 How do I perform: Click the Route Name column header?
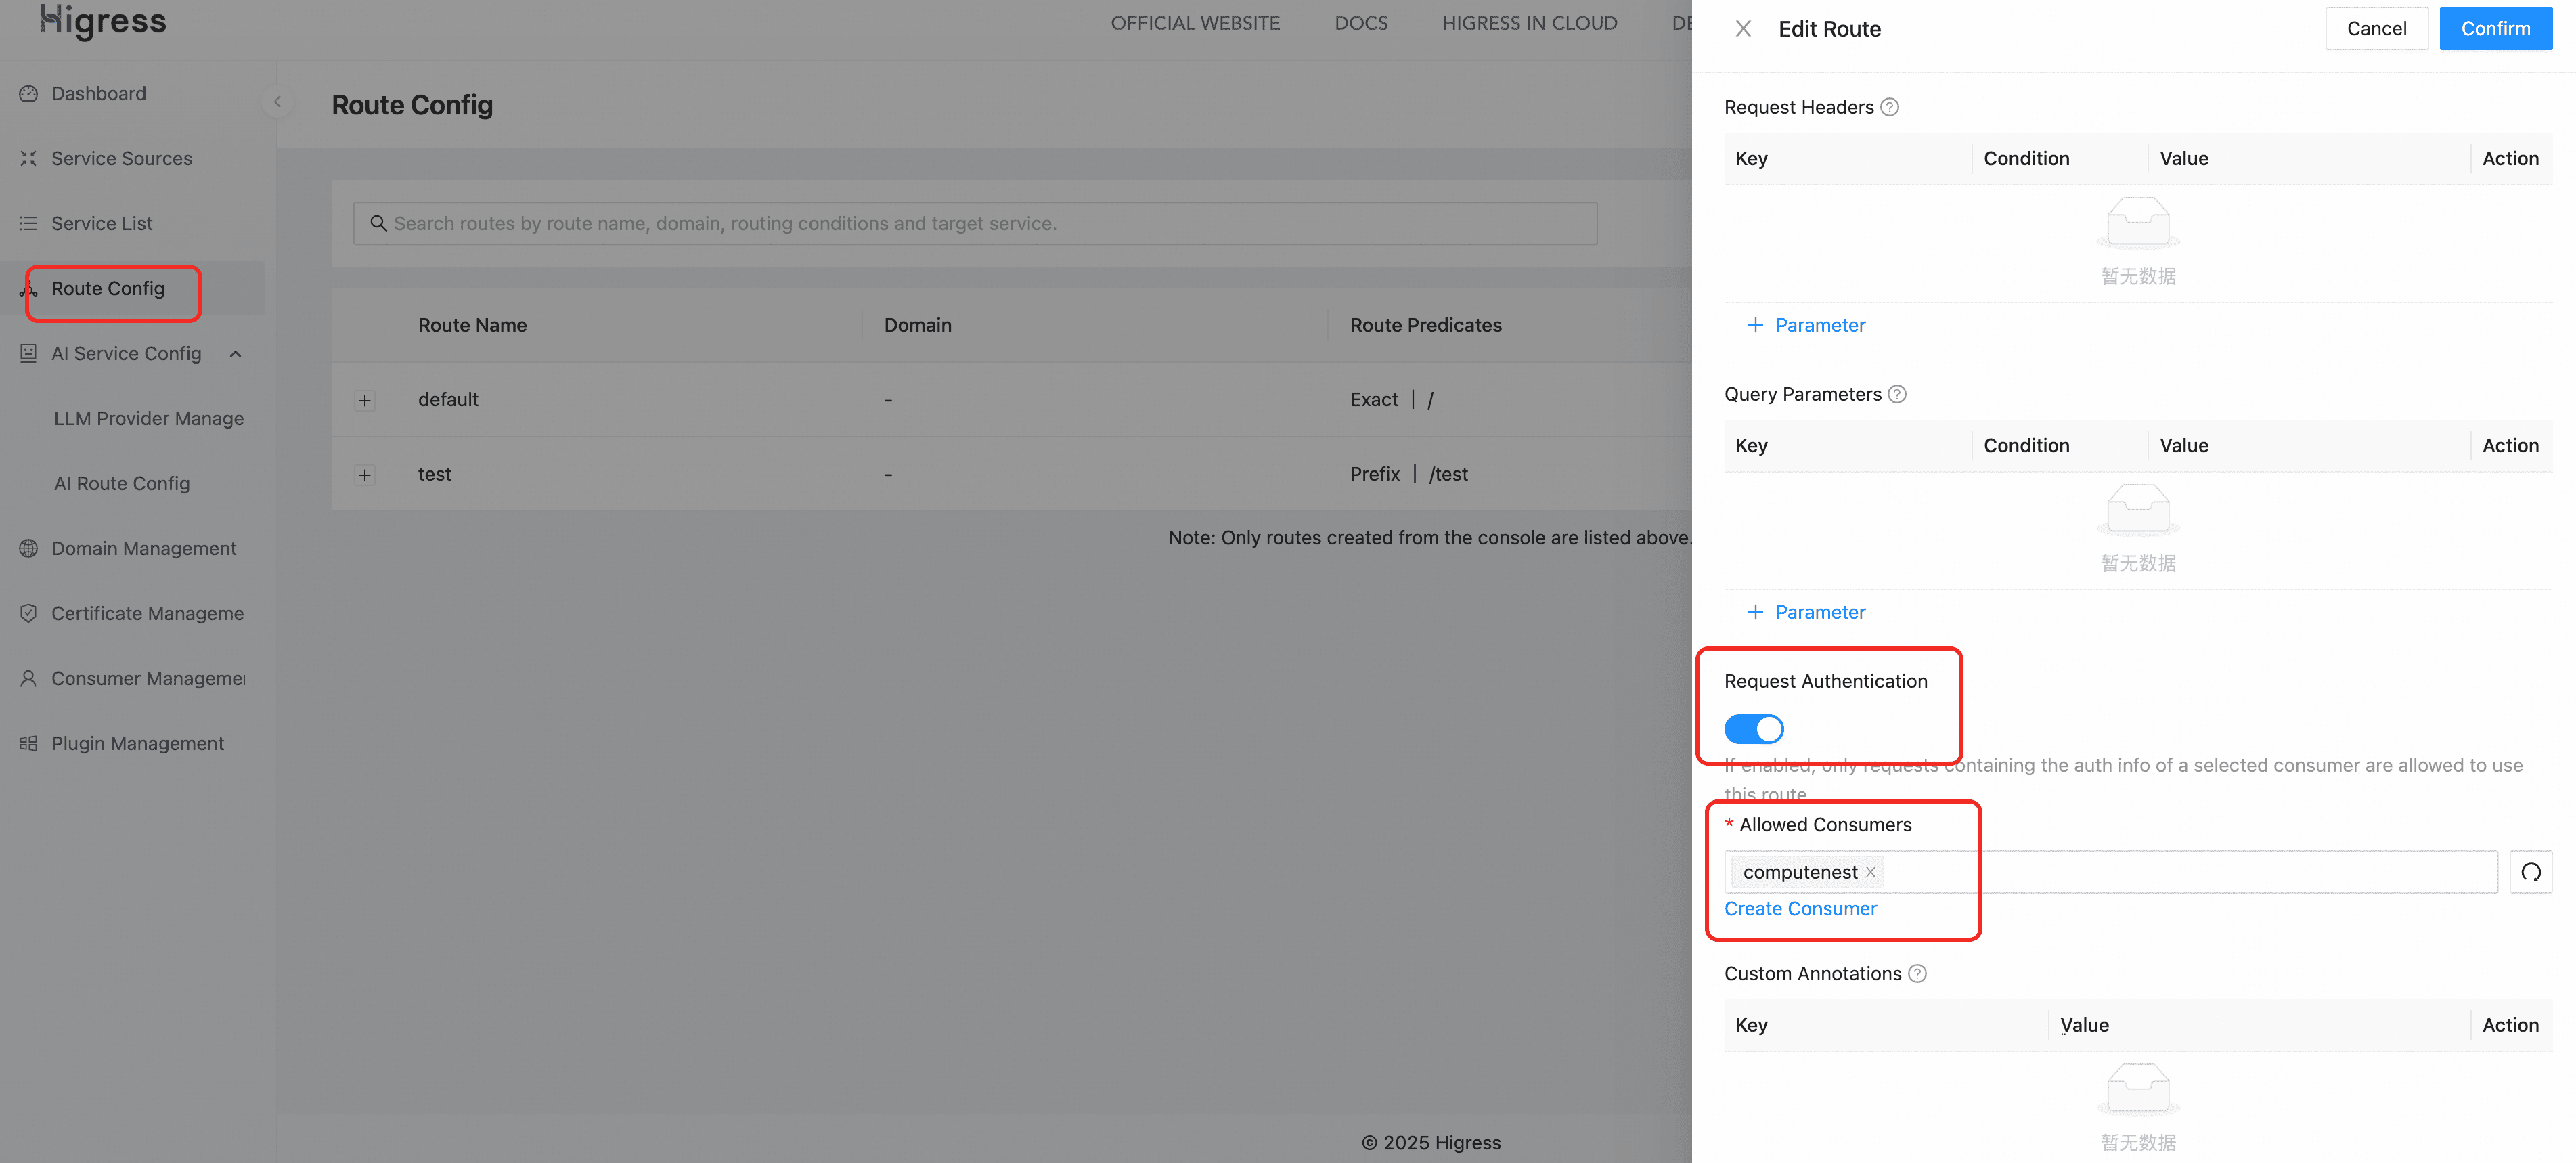472,325
